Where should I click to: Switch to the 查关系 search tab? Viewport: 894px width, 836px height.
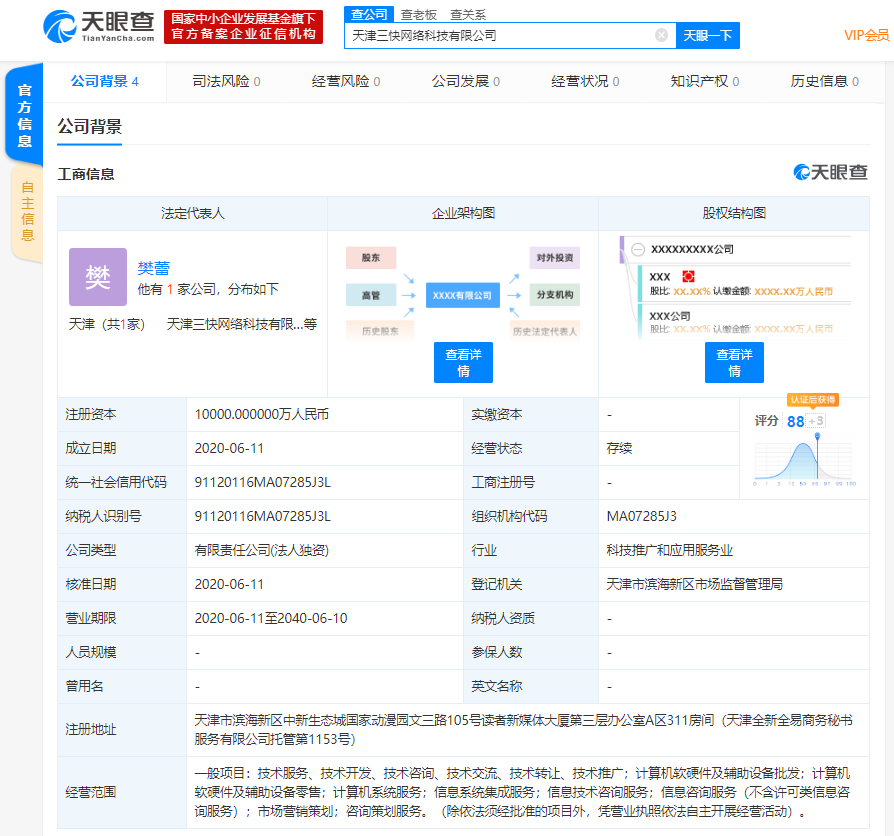click(x=470, y=12)
